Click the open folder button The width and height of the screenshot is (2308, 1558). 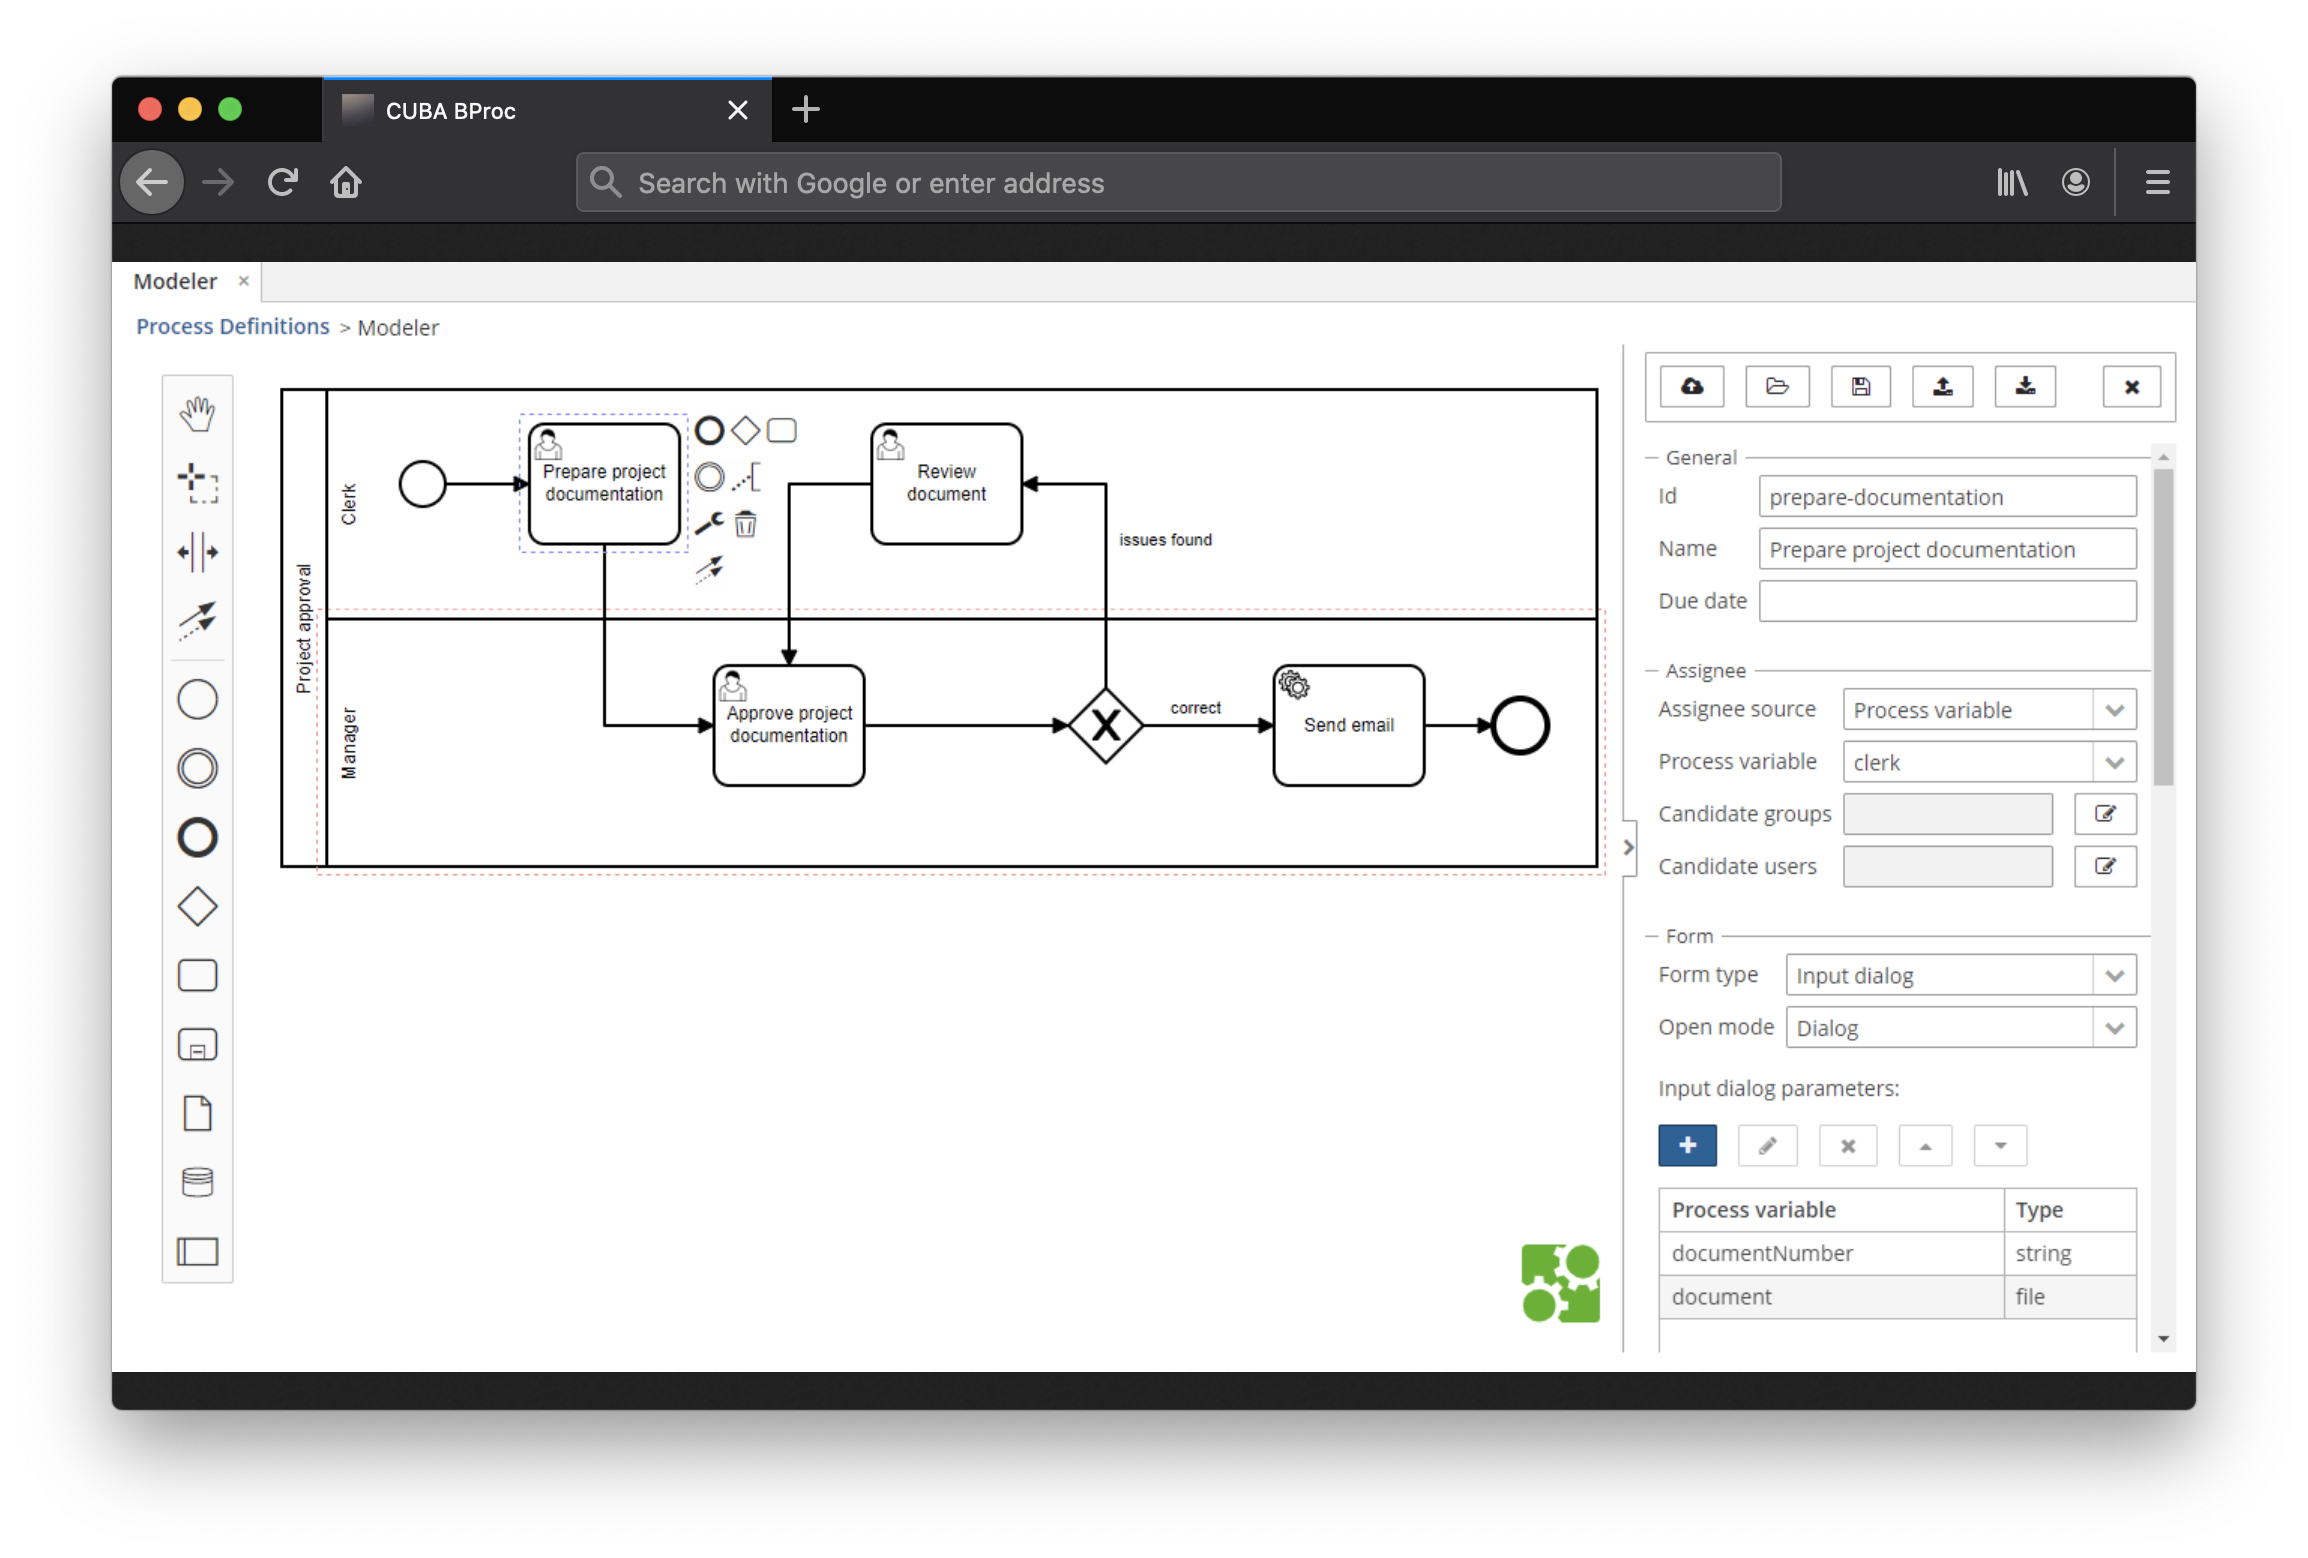pyautogui.click(x=1777, y=386)
